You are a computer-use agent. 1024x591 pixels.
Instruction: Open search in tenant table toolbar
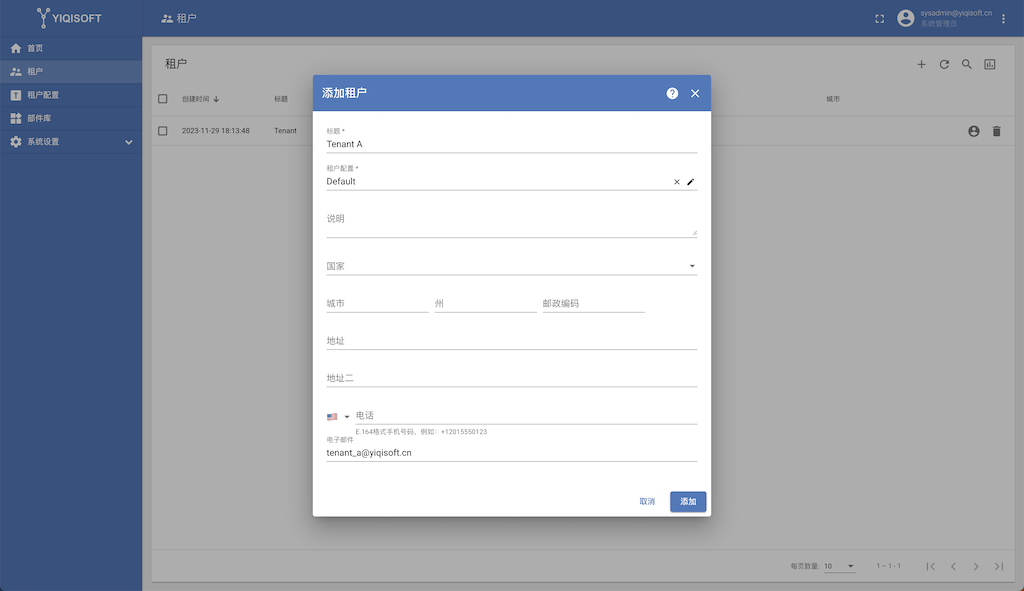click(967, 64)
